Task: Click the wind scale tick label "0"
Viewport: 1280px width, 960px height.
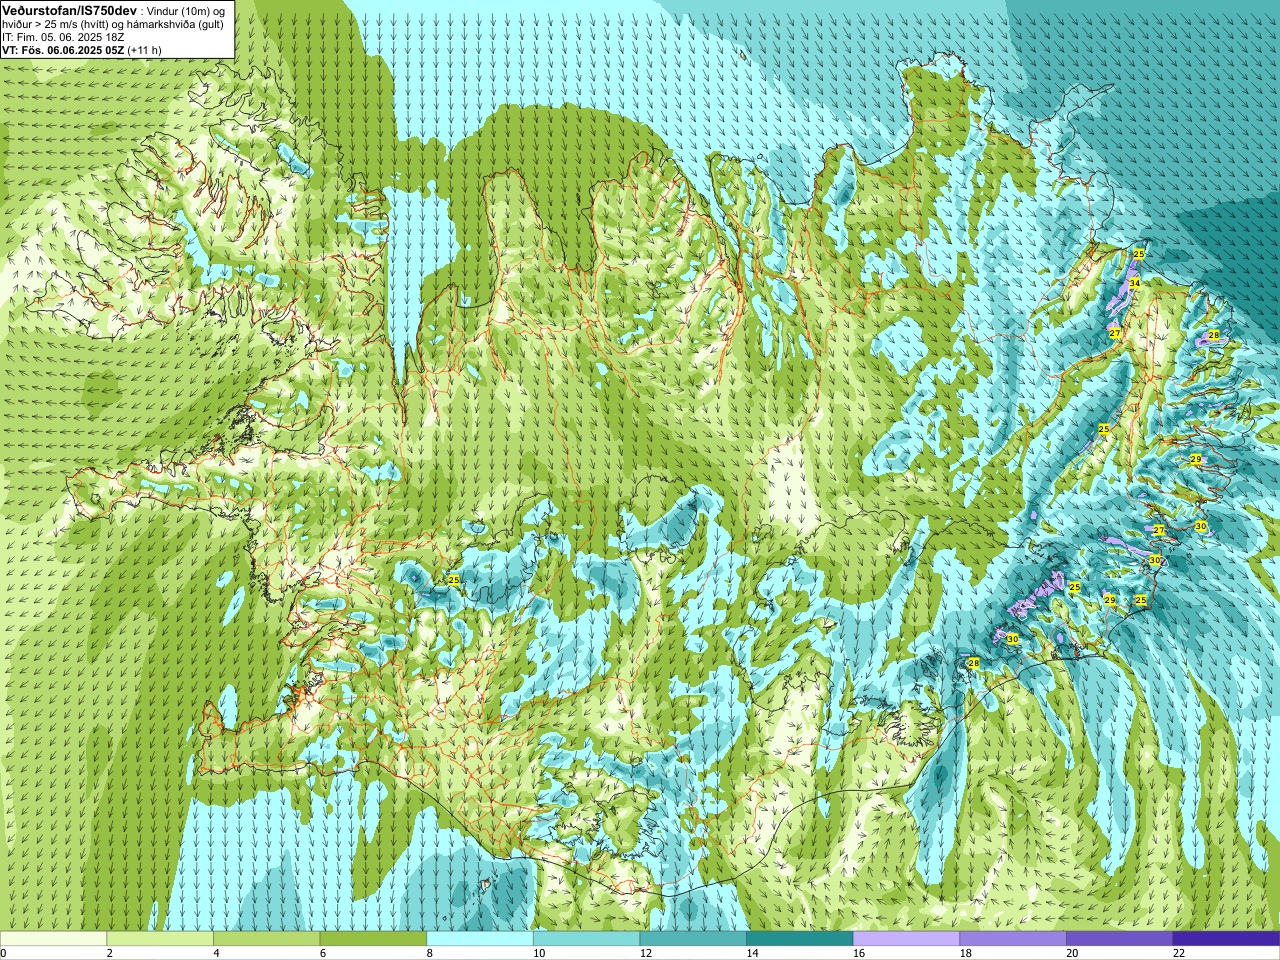Action: [x=4, y=953]
